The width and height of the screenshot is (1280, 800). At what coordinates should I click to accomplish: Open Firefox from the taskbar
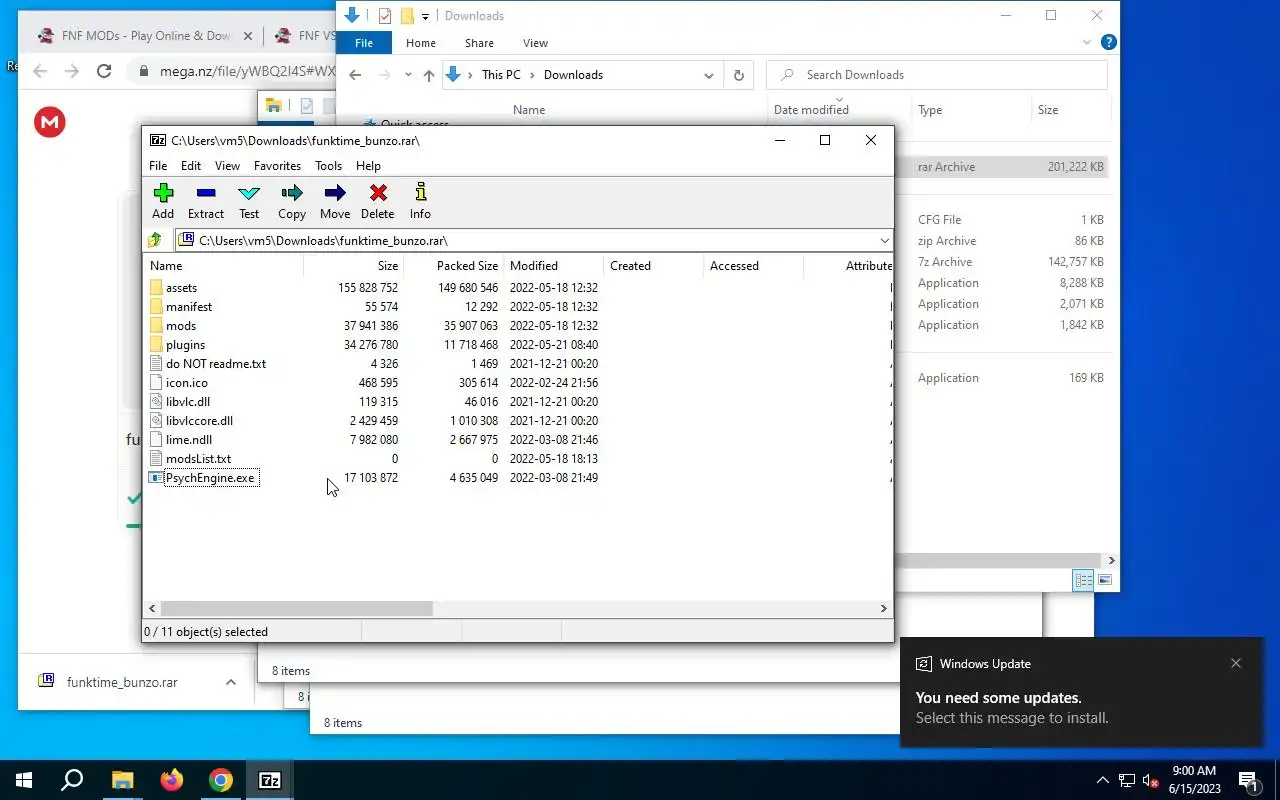click(x=172, y=780)
